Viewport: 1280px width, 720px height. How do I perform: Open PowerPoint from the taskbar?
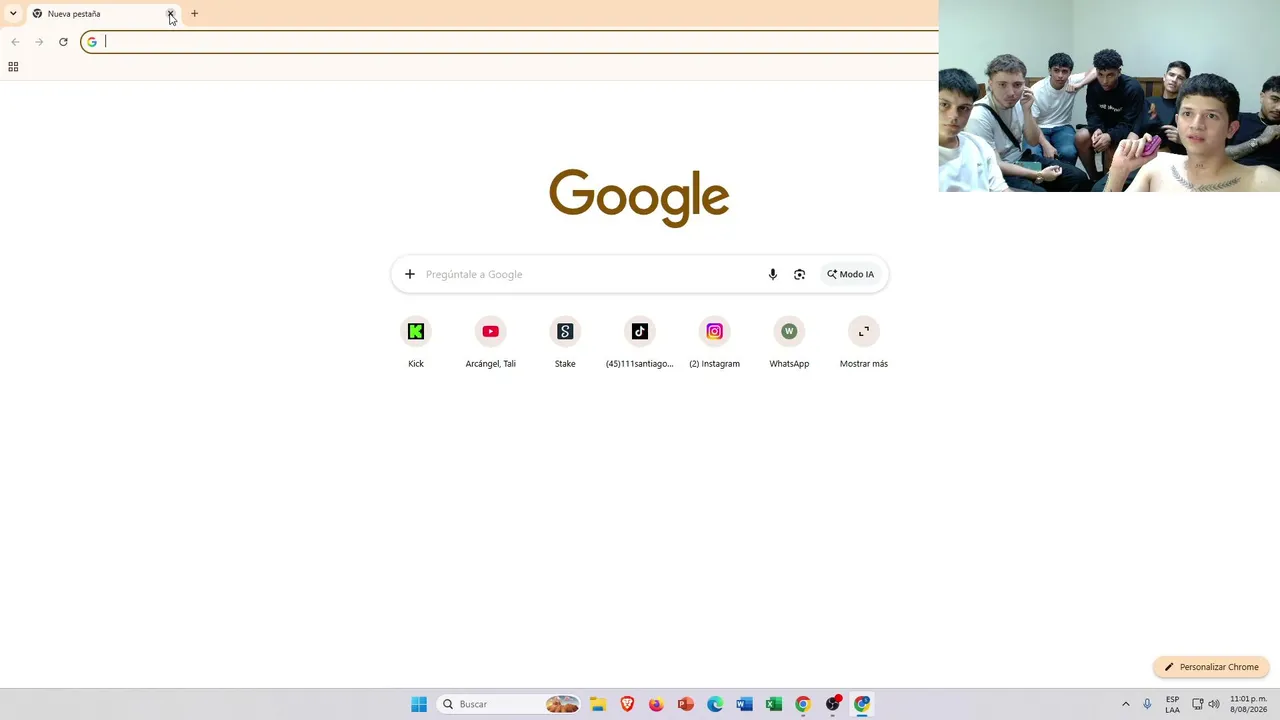point(685,704)
